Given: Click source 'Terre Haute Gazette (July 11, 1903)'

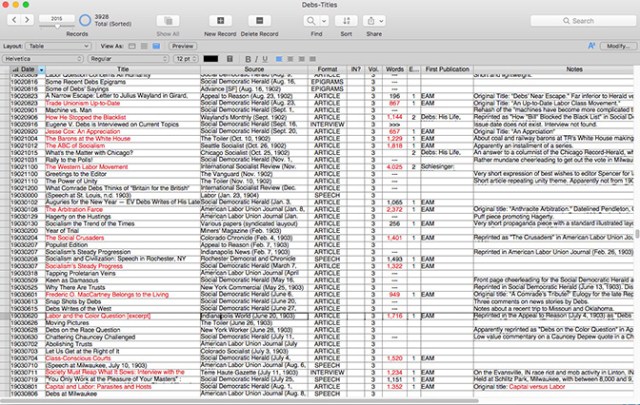Looking at the screenshot, I should pyautogui.click(x=249, y=373).
